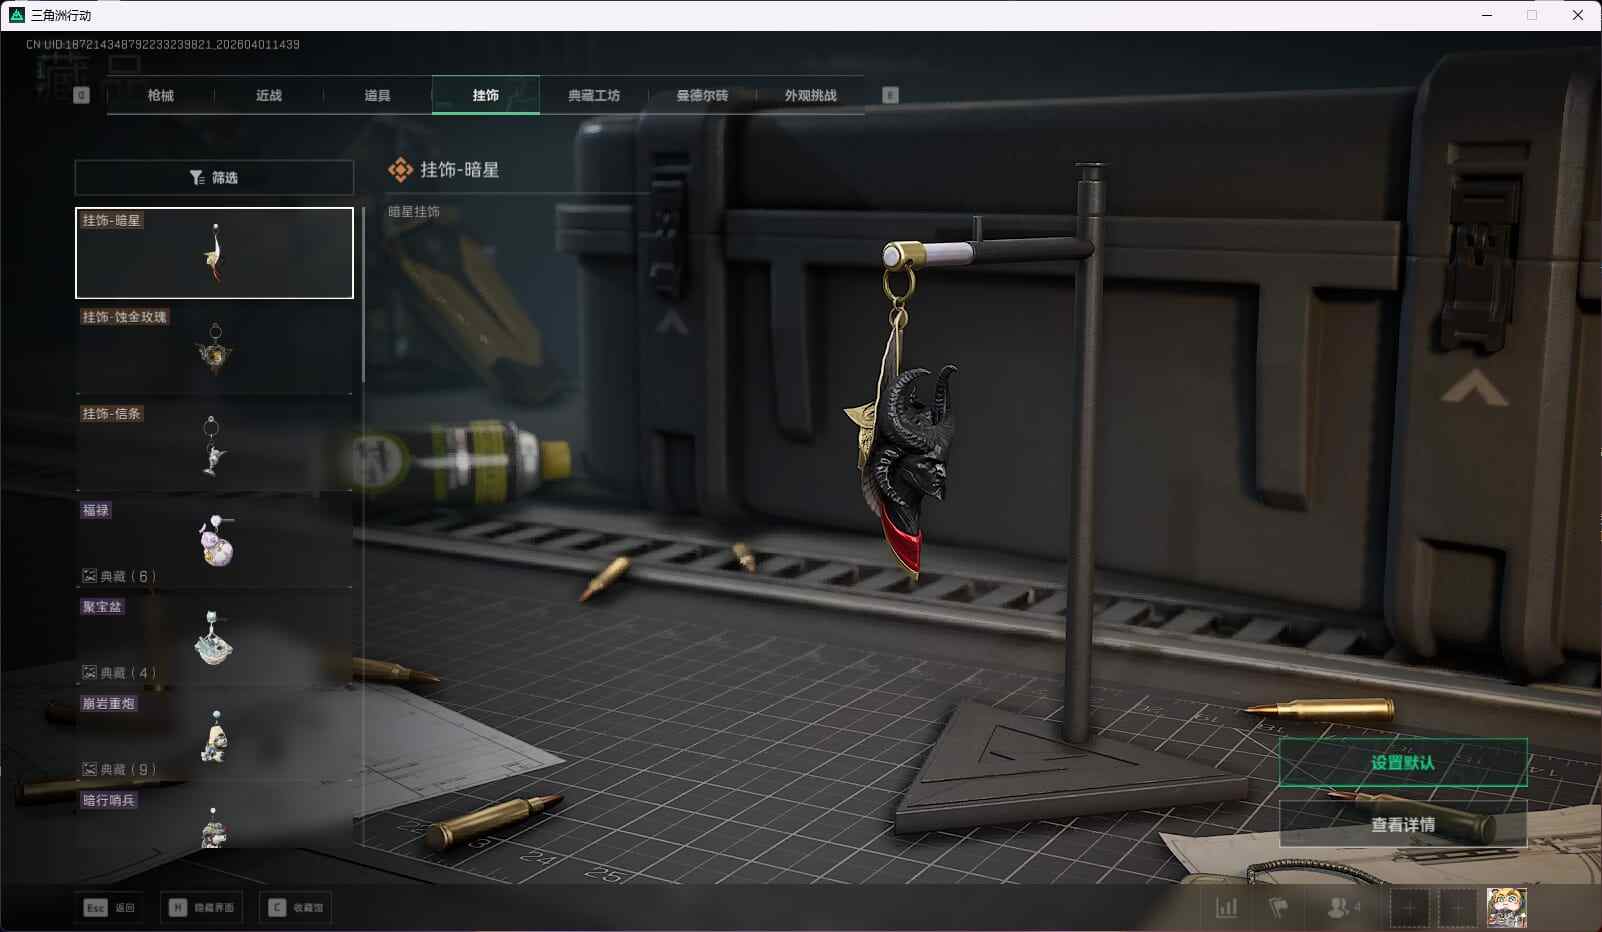This screenshot has width=1602, height=932.
Task: Click the player avatar portrait
Action: point(1505,908)
